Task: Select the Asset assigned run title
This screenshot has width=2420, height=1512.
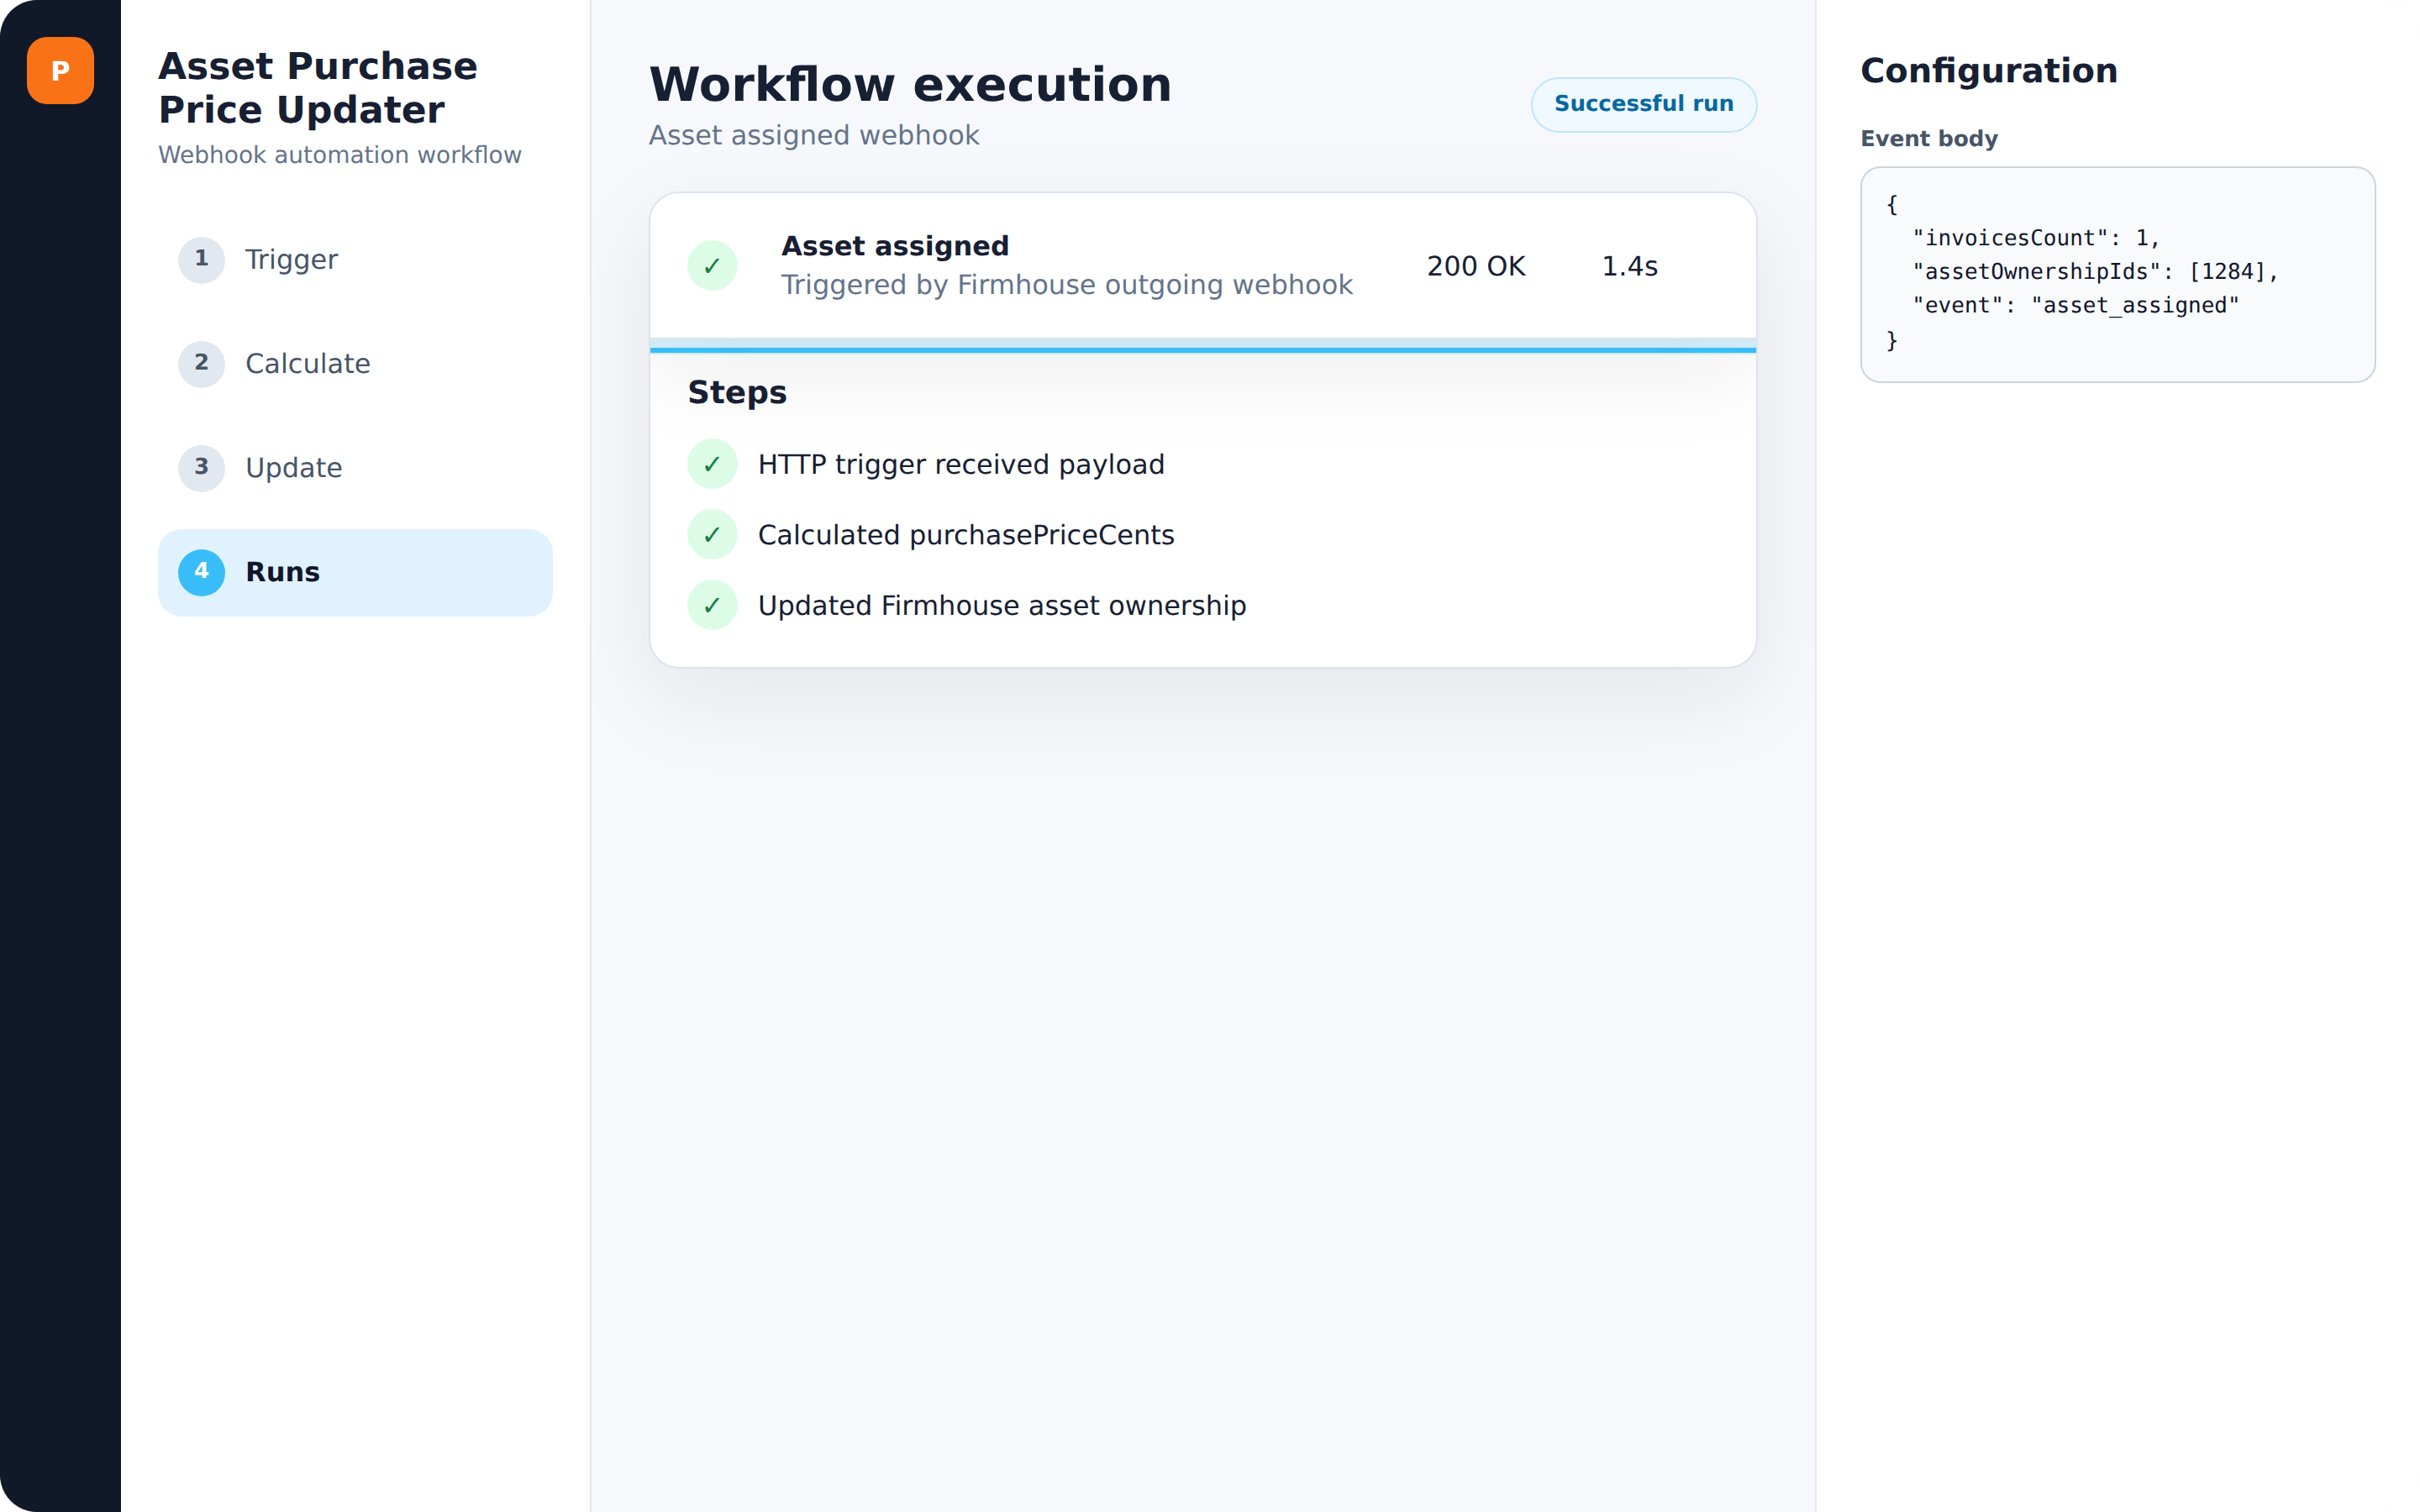Action: (895, 246)
